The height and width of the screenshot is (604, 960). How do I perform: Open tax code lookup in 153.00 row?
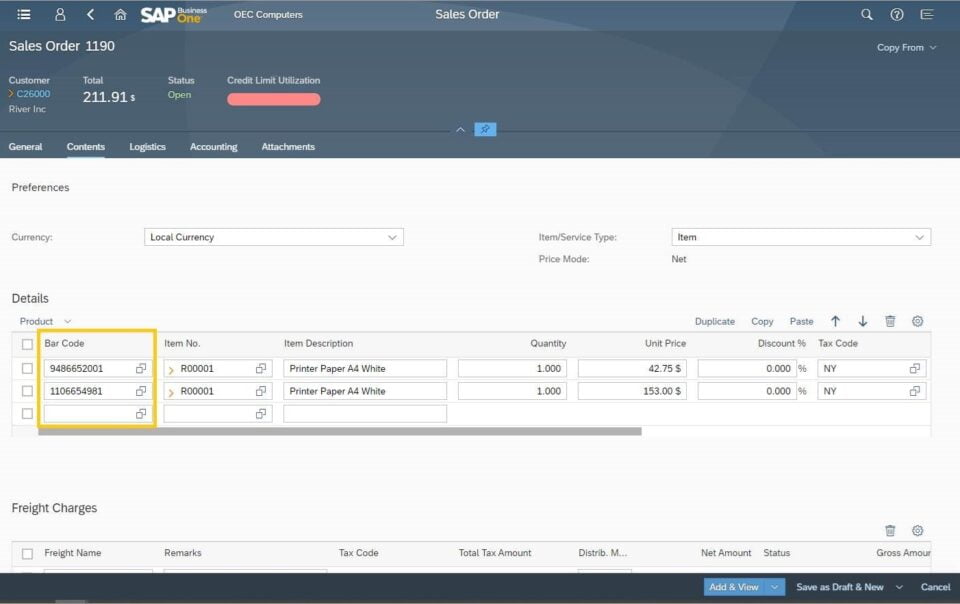(x=915, y=391)
